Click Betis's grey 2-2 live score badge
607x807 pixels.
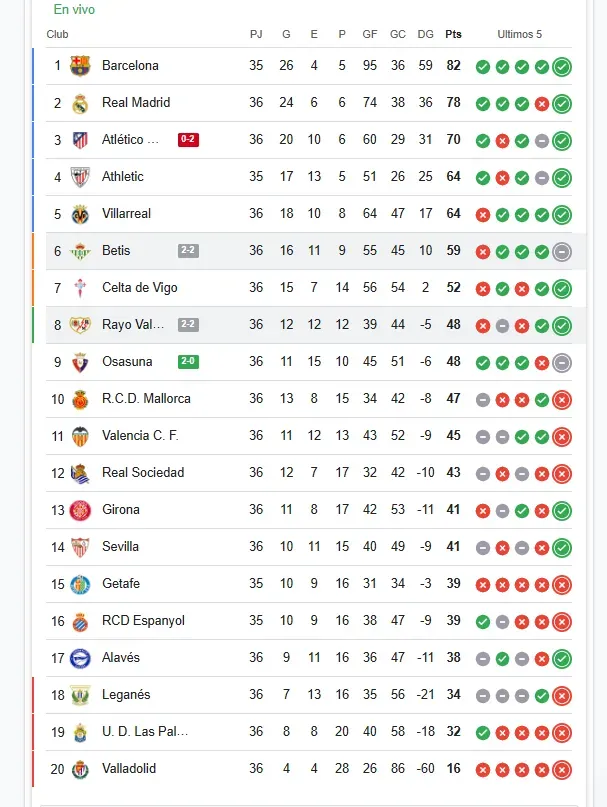[188, 251]
